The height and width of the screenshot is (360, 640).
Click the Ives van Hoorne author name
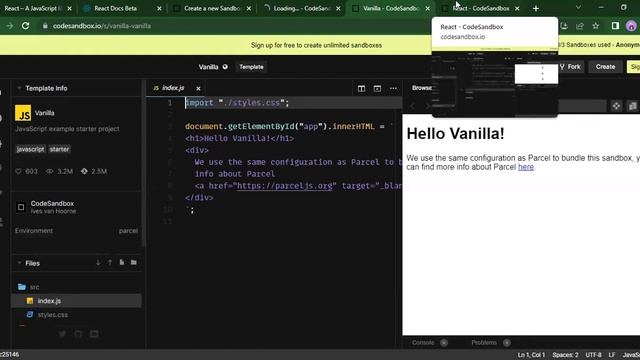click(x=53, y=211)
